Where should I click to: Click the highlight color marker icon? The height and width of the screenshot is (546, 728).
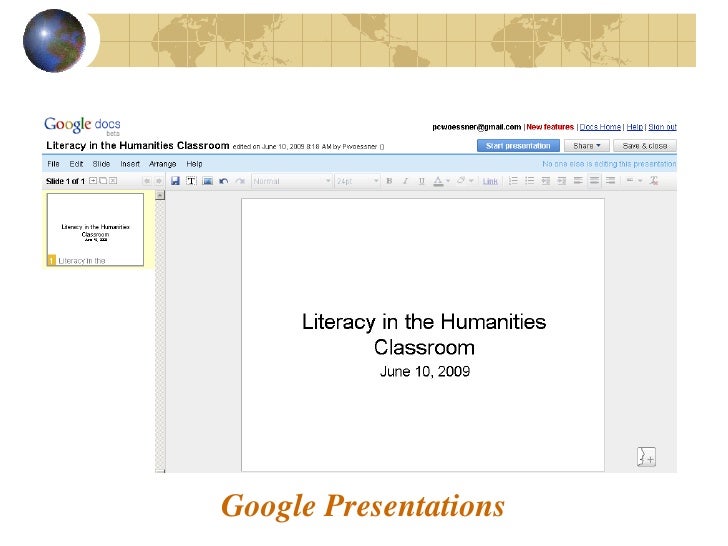pos(461,181)
